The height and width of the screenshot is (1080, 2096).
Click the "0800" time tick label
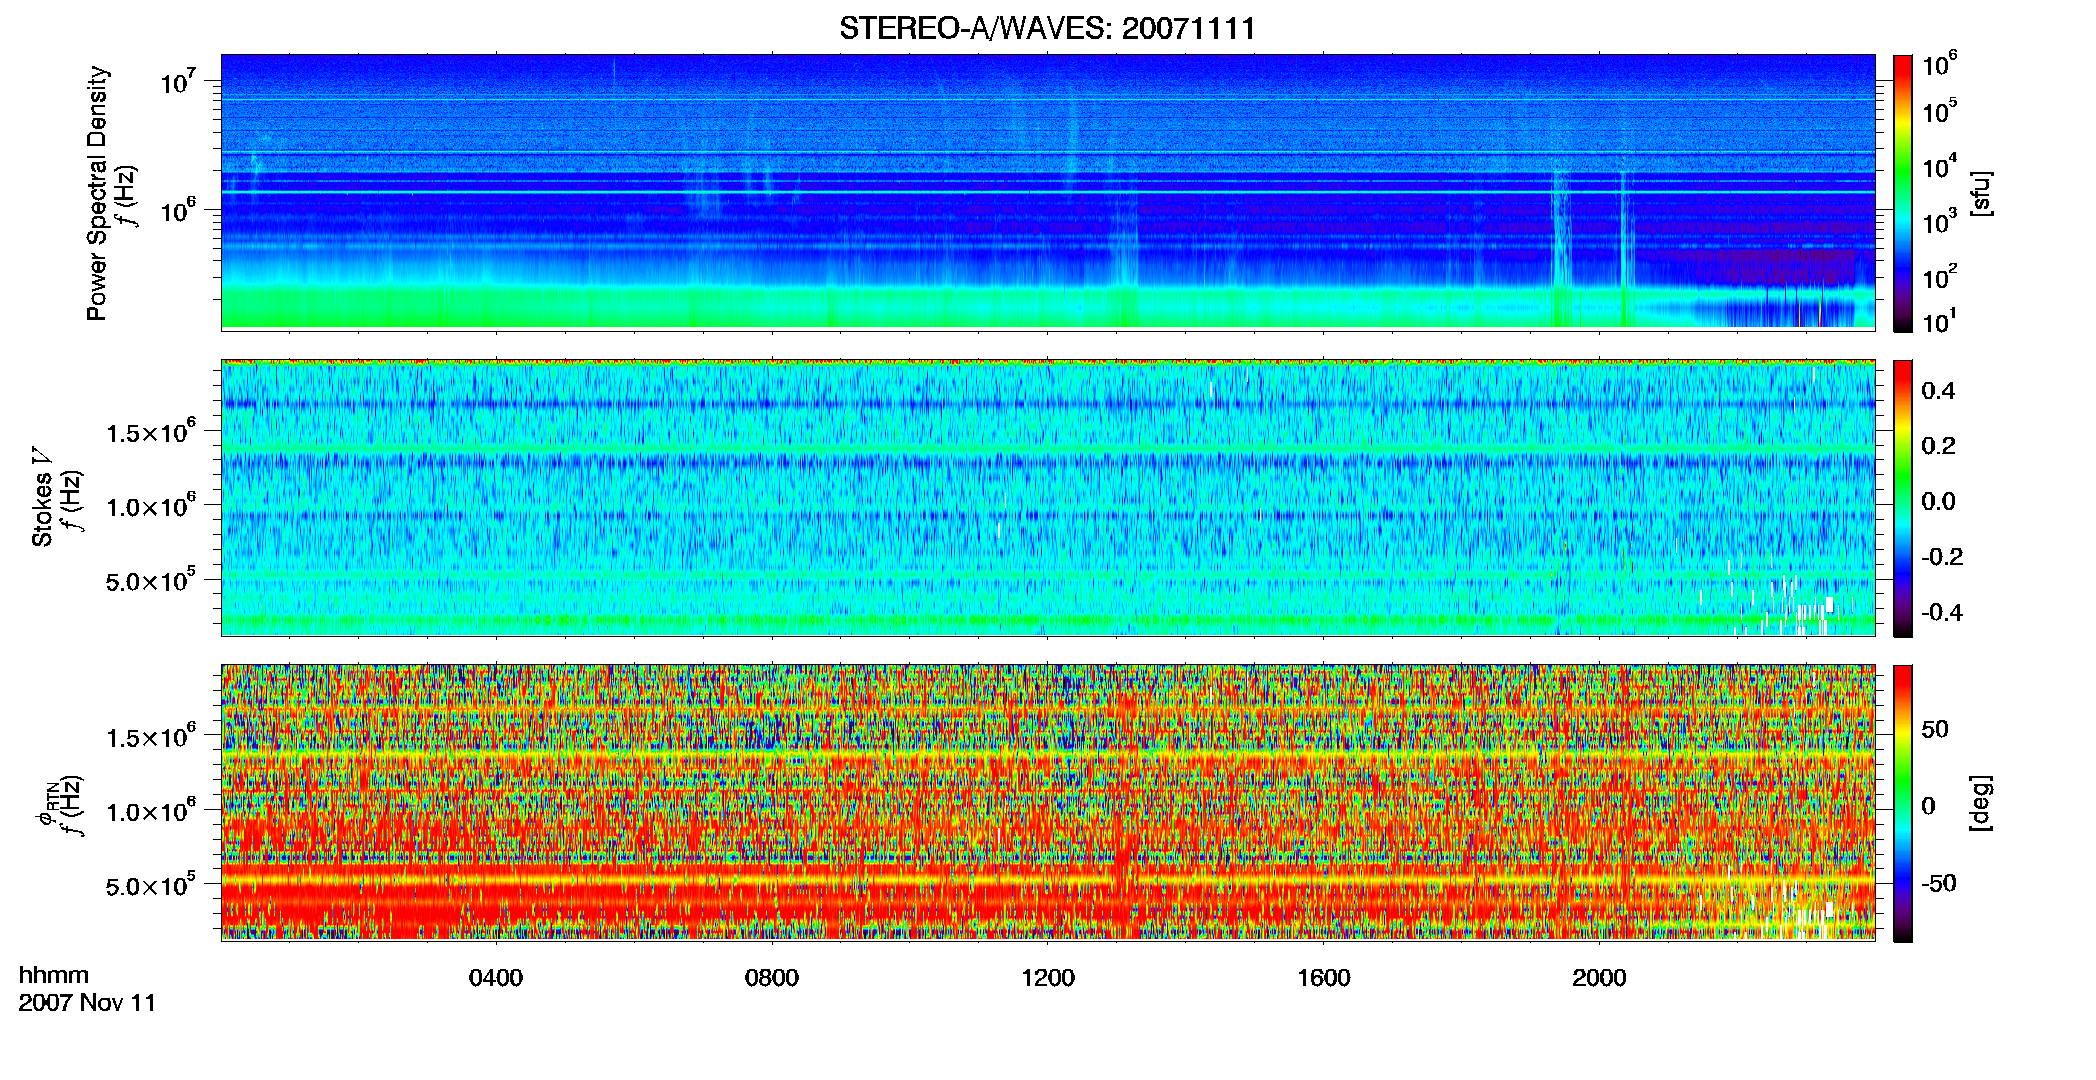[772, 978]
